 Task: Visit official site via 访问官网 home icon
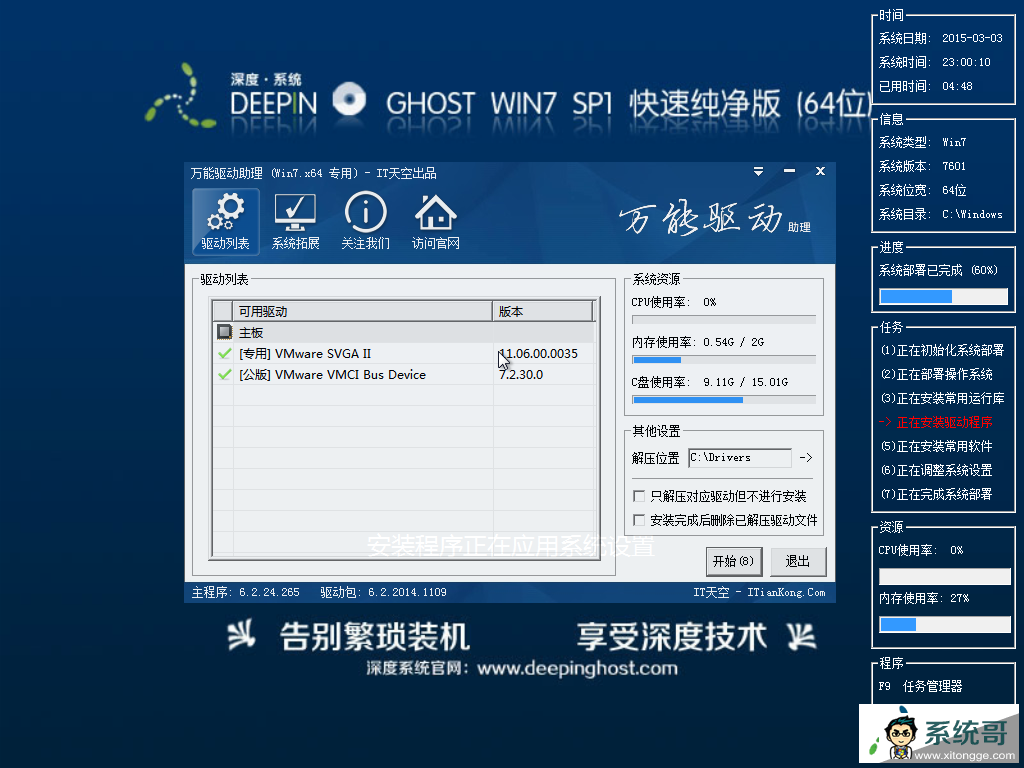pyautogui.click(x=436, y=221)
